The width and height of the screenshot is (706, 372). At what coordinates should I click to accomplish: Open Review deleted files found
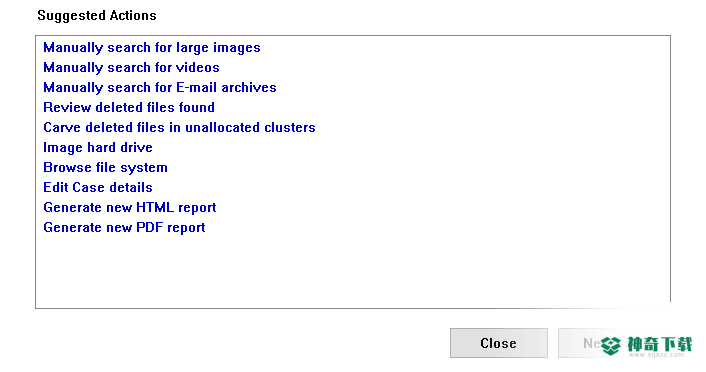click(x=129, y=107)
